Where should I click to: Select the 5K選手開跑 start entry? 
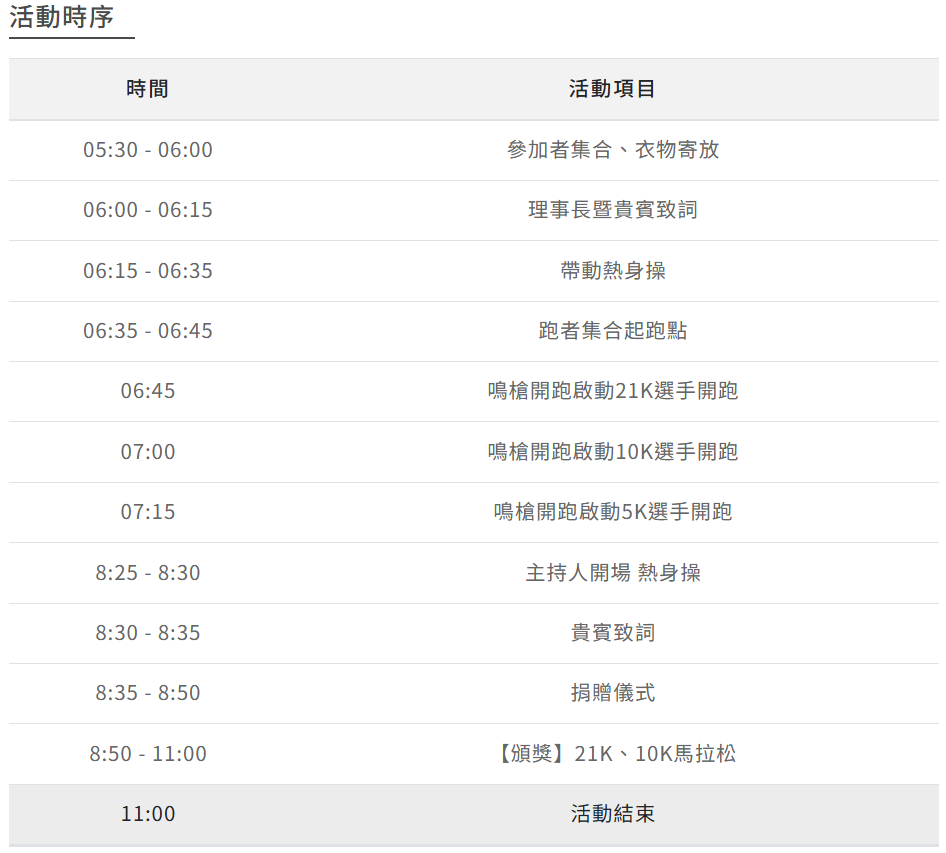[612, 512]
